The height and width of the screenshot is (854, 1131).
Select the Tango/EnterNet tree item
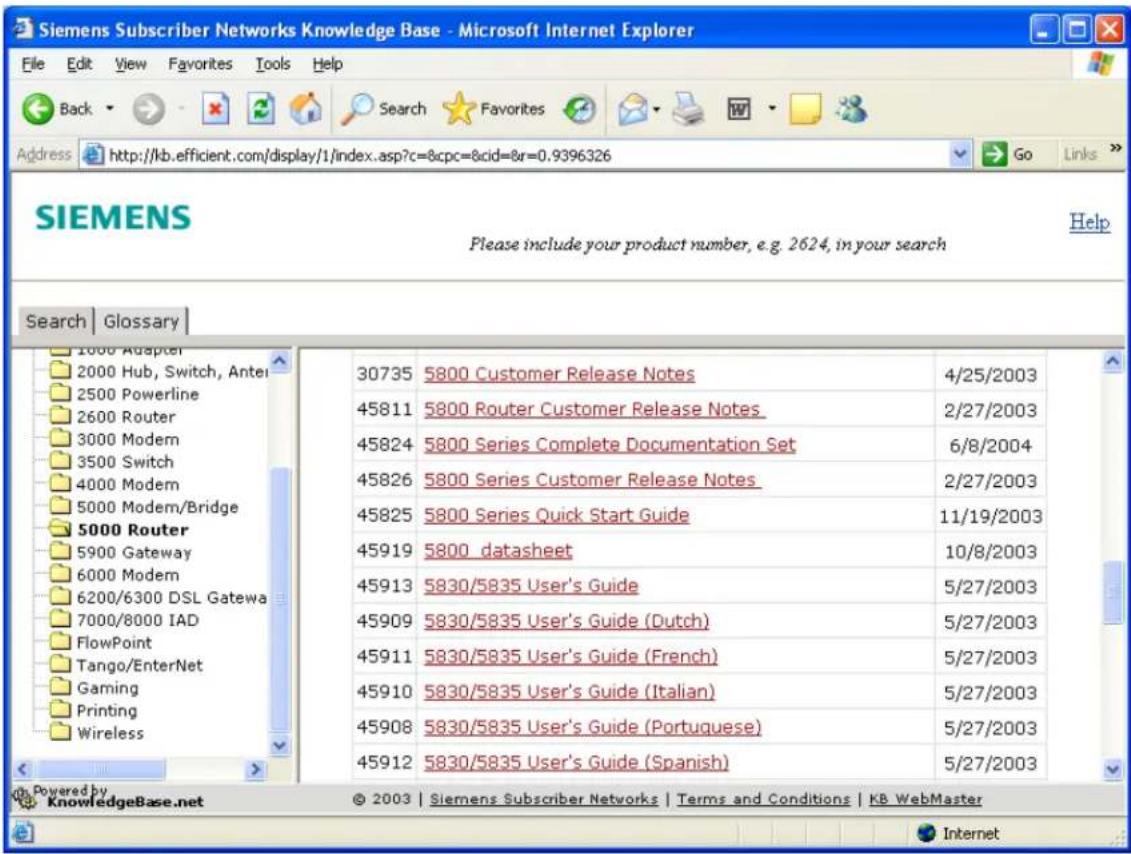click(140, 665)
